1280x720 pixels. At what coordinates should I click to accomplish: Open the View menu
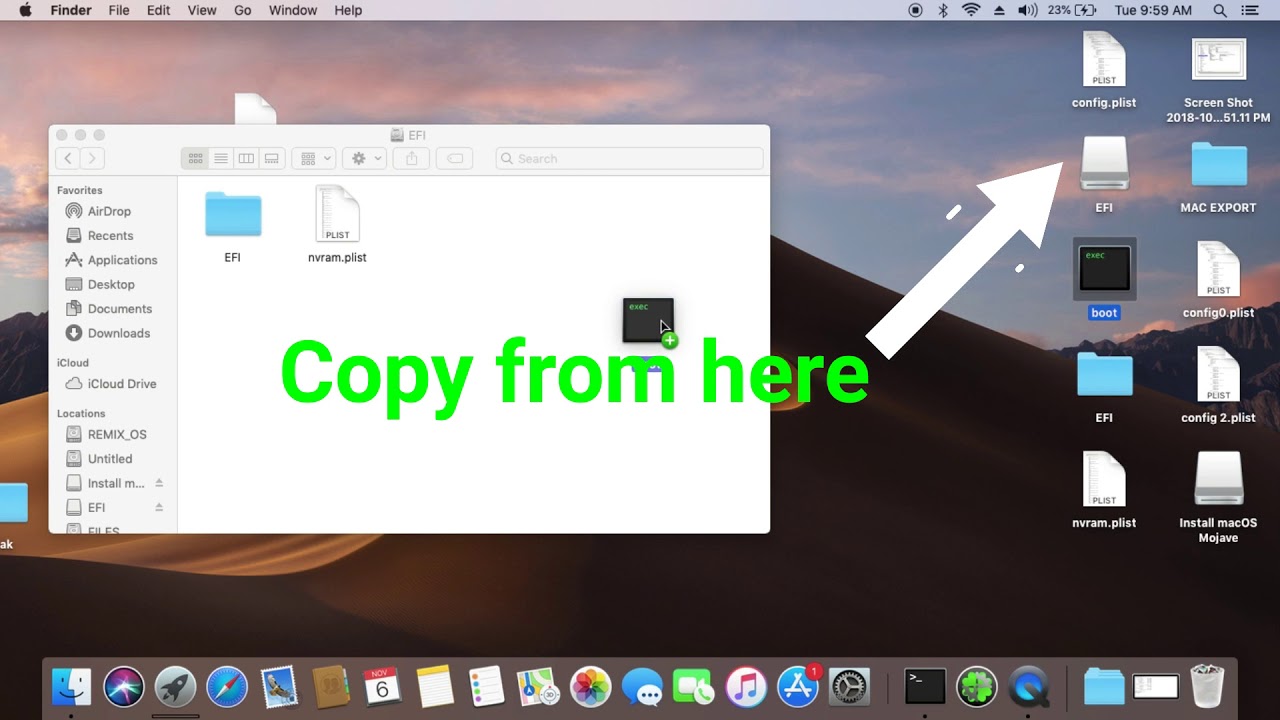(202, 10)
